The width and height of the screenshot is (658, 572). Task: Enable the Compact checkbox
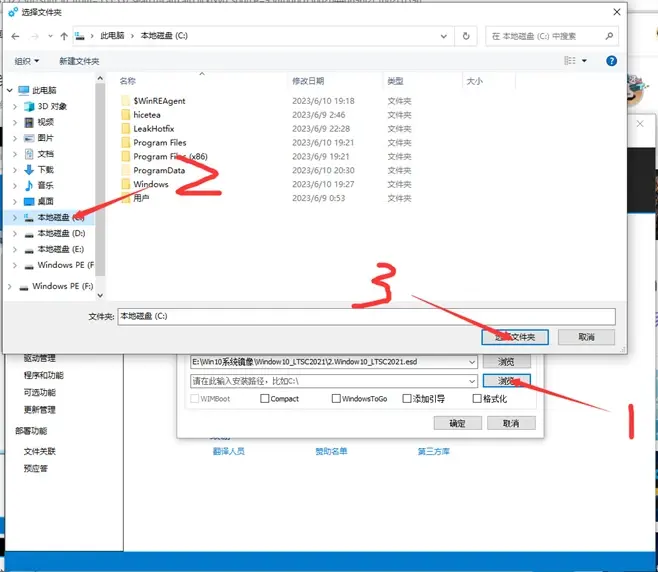tap(264, 398)
